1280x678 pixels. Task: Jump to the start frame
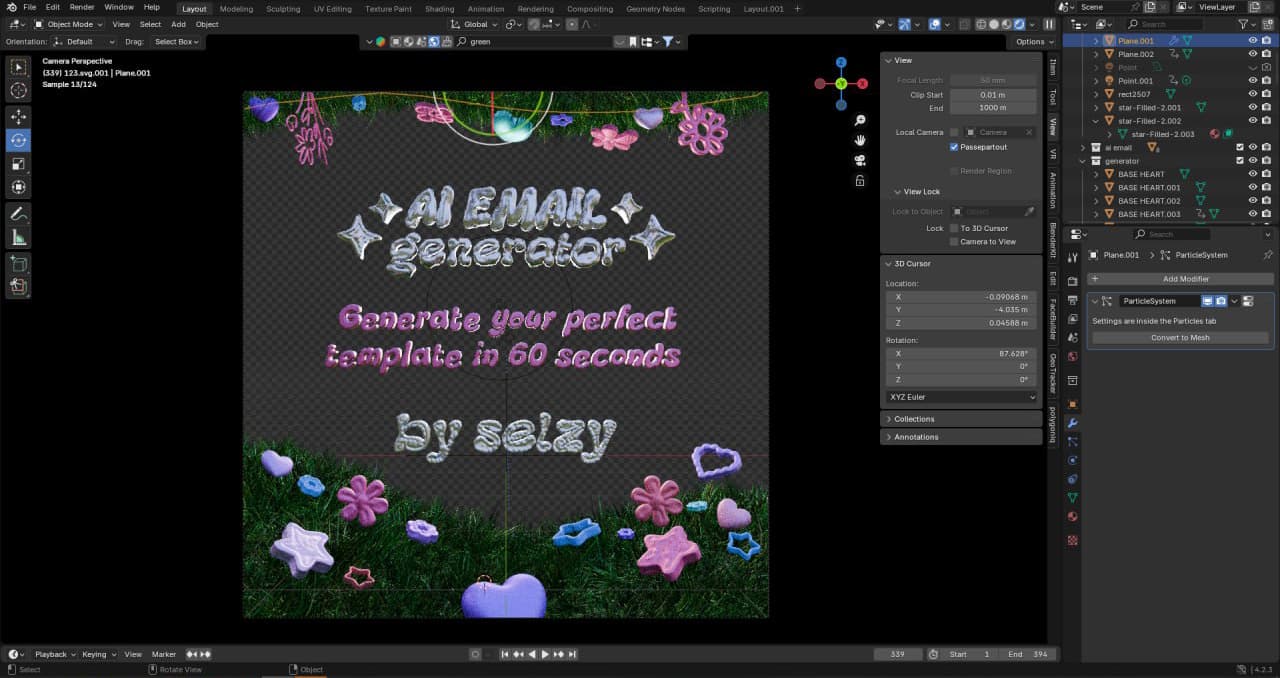(x=505, y=654)
